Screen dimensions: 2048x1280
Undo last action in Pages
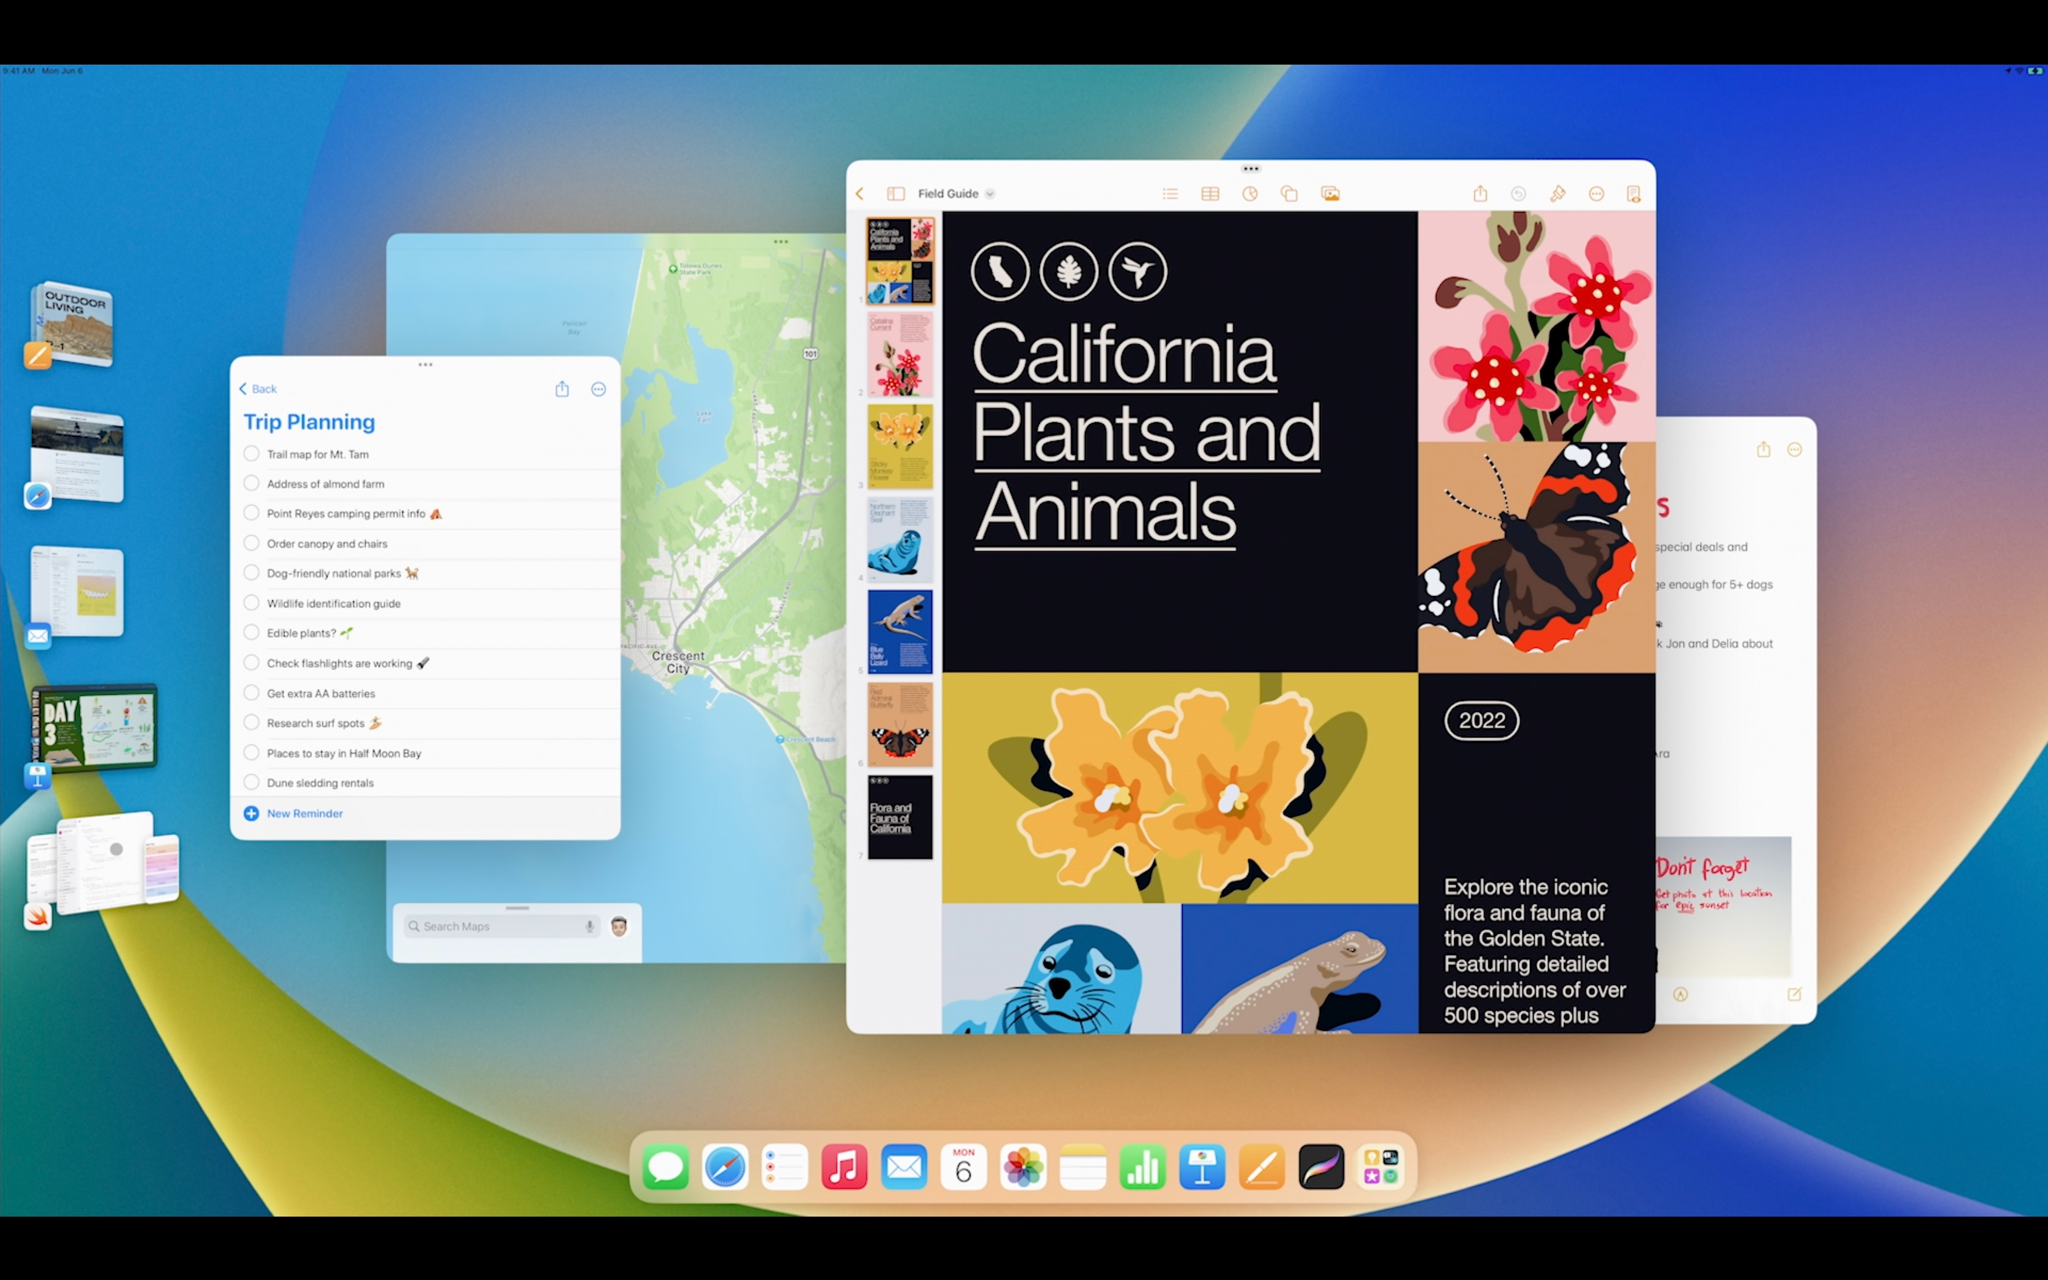(x=1518, y=194)
